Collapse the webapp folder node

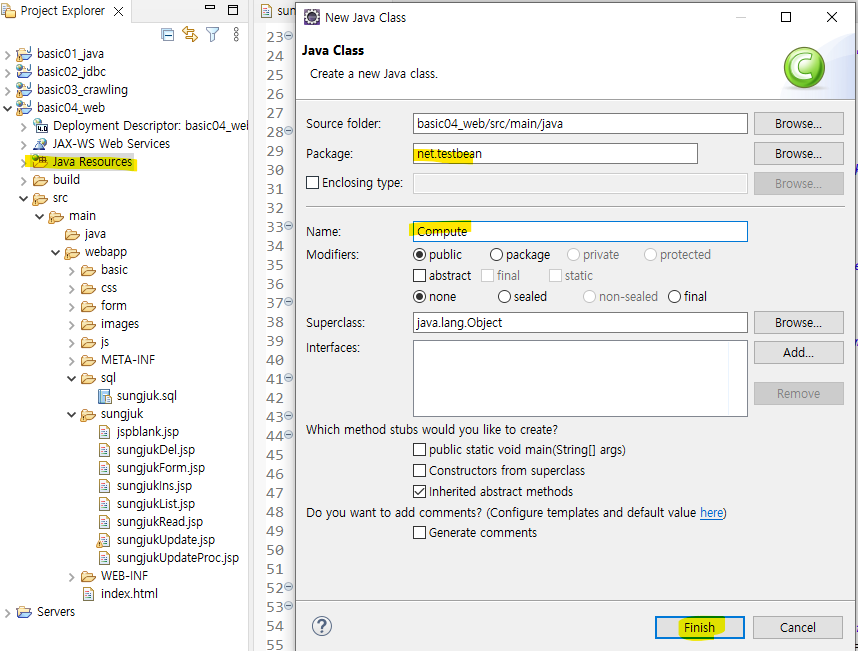click(x=55, y=252)
